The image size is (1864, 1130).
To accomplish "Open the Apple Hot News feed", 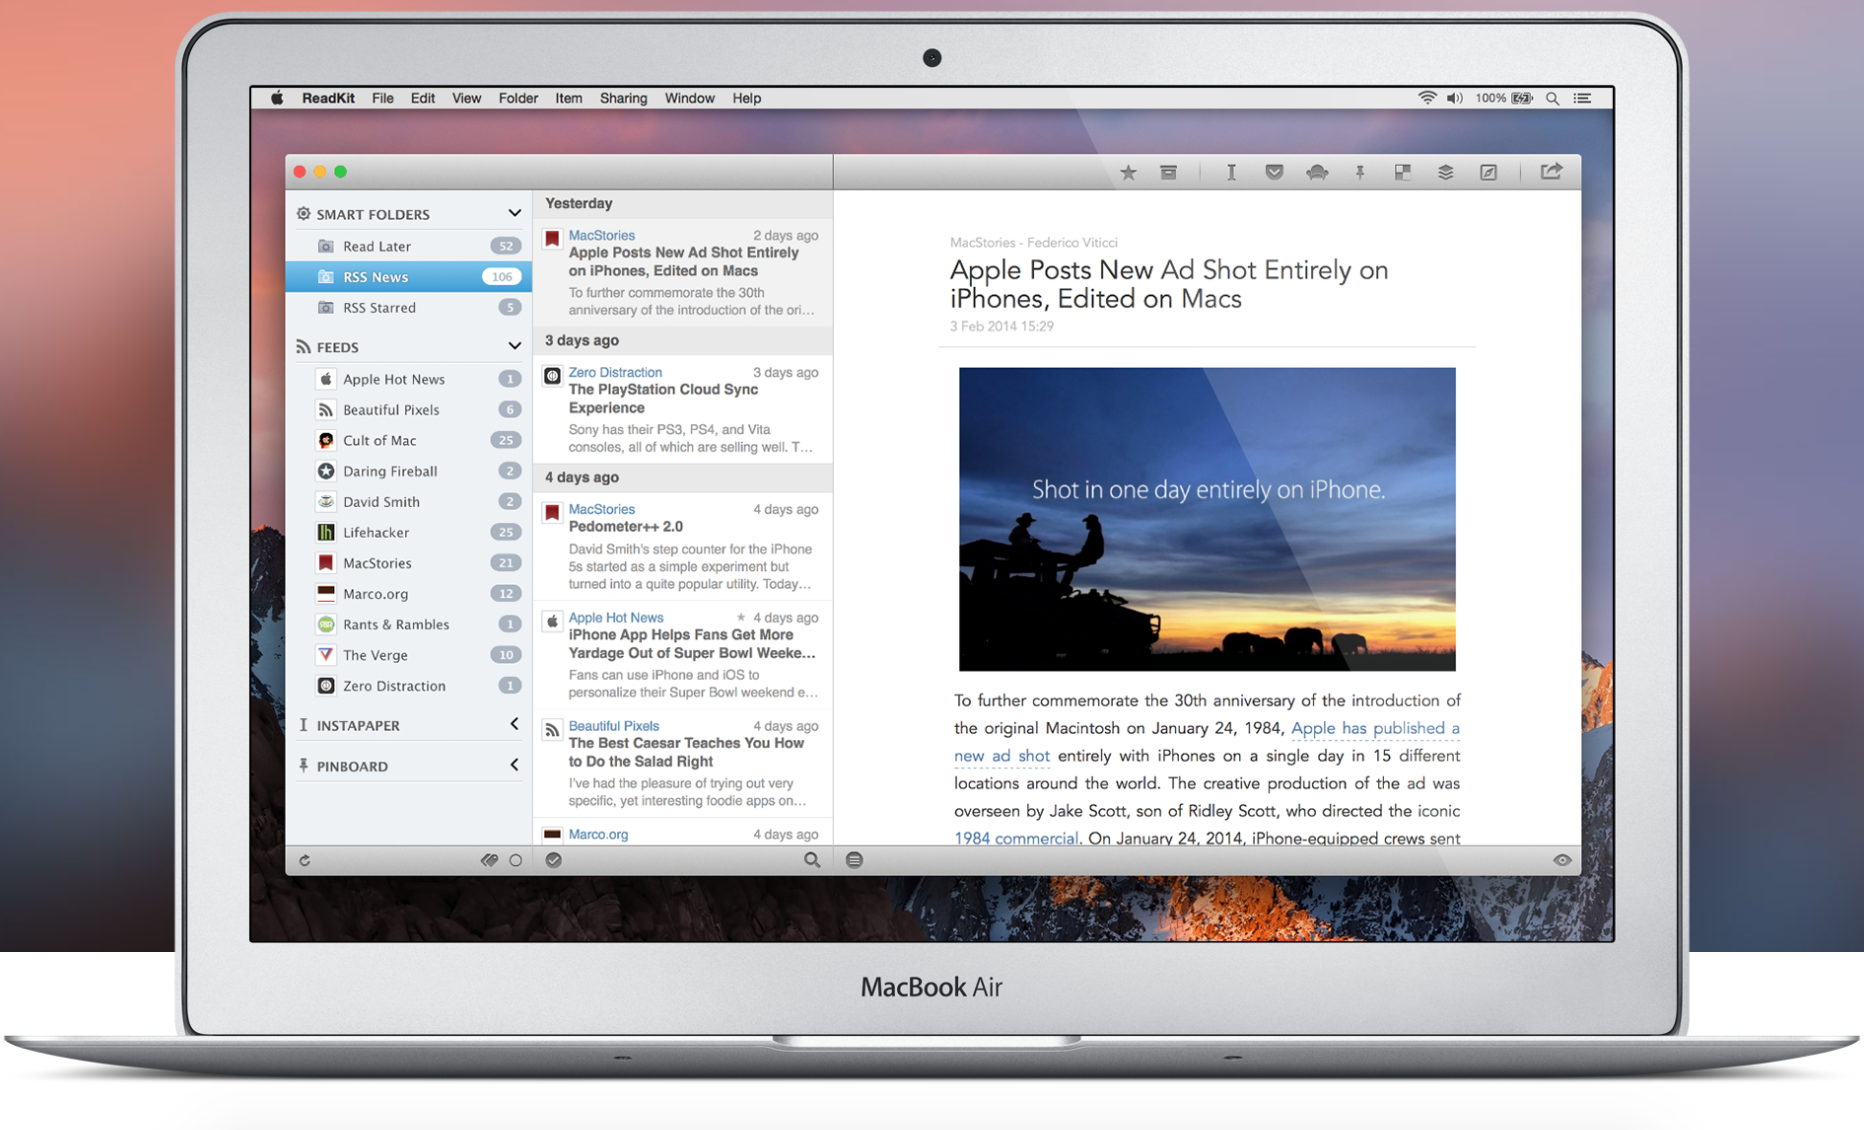I will coord(408,379).
